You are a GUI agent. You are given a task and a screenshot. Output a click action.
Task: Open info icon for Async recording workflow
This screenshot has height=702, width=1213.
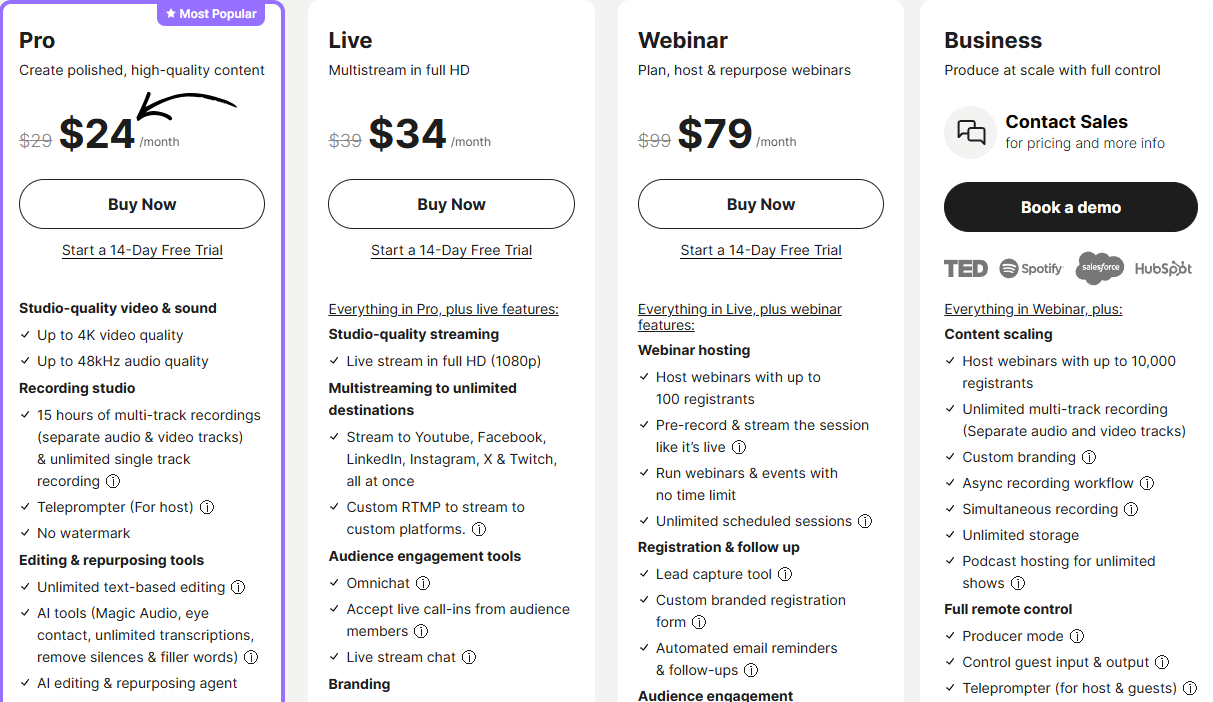click(1147, 483)
